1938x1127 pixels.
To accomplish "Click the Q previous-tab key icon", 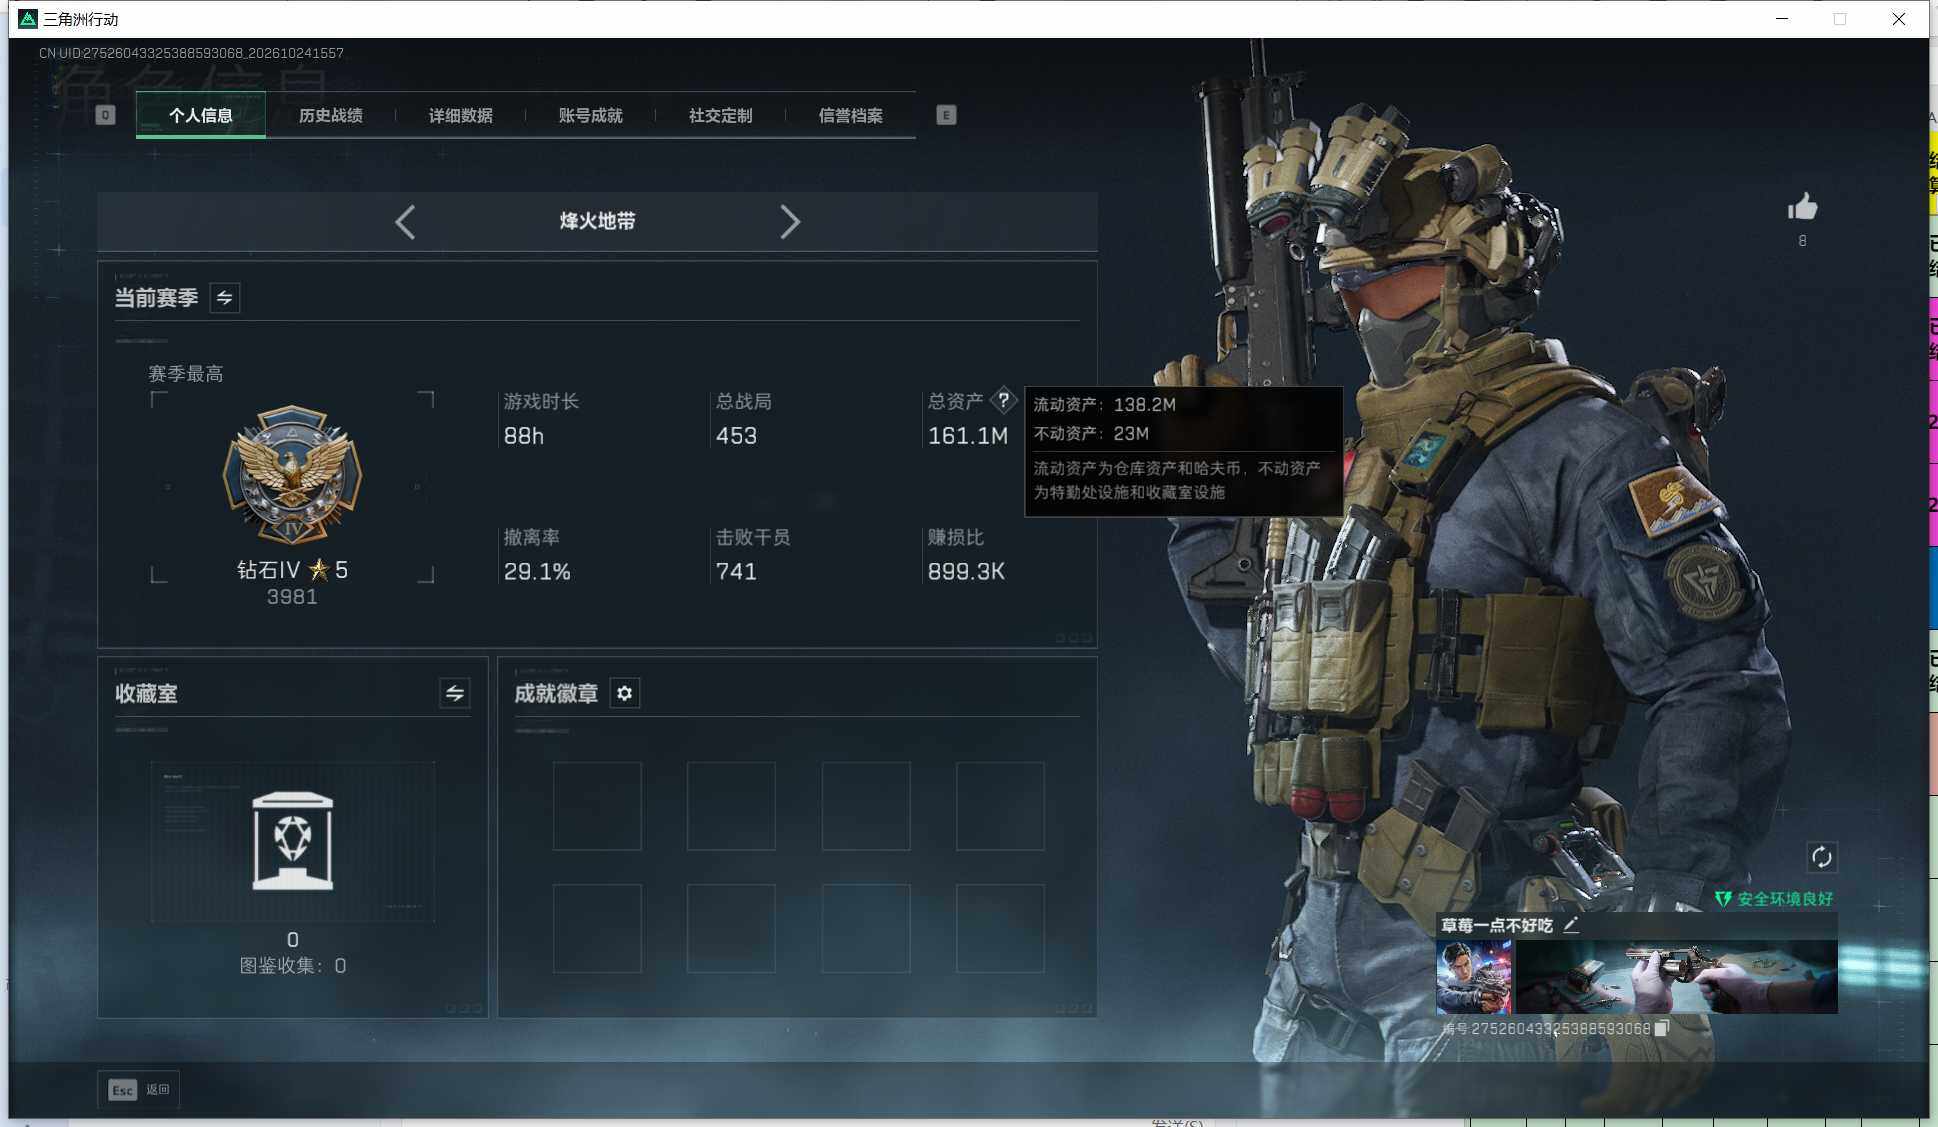I will 105,115.
